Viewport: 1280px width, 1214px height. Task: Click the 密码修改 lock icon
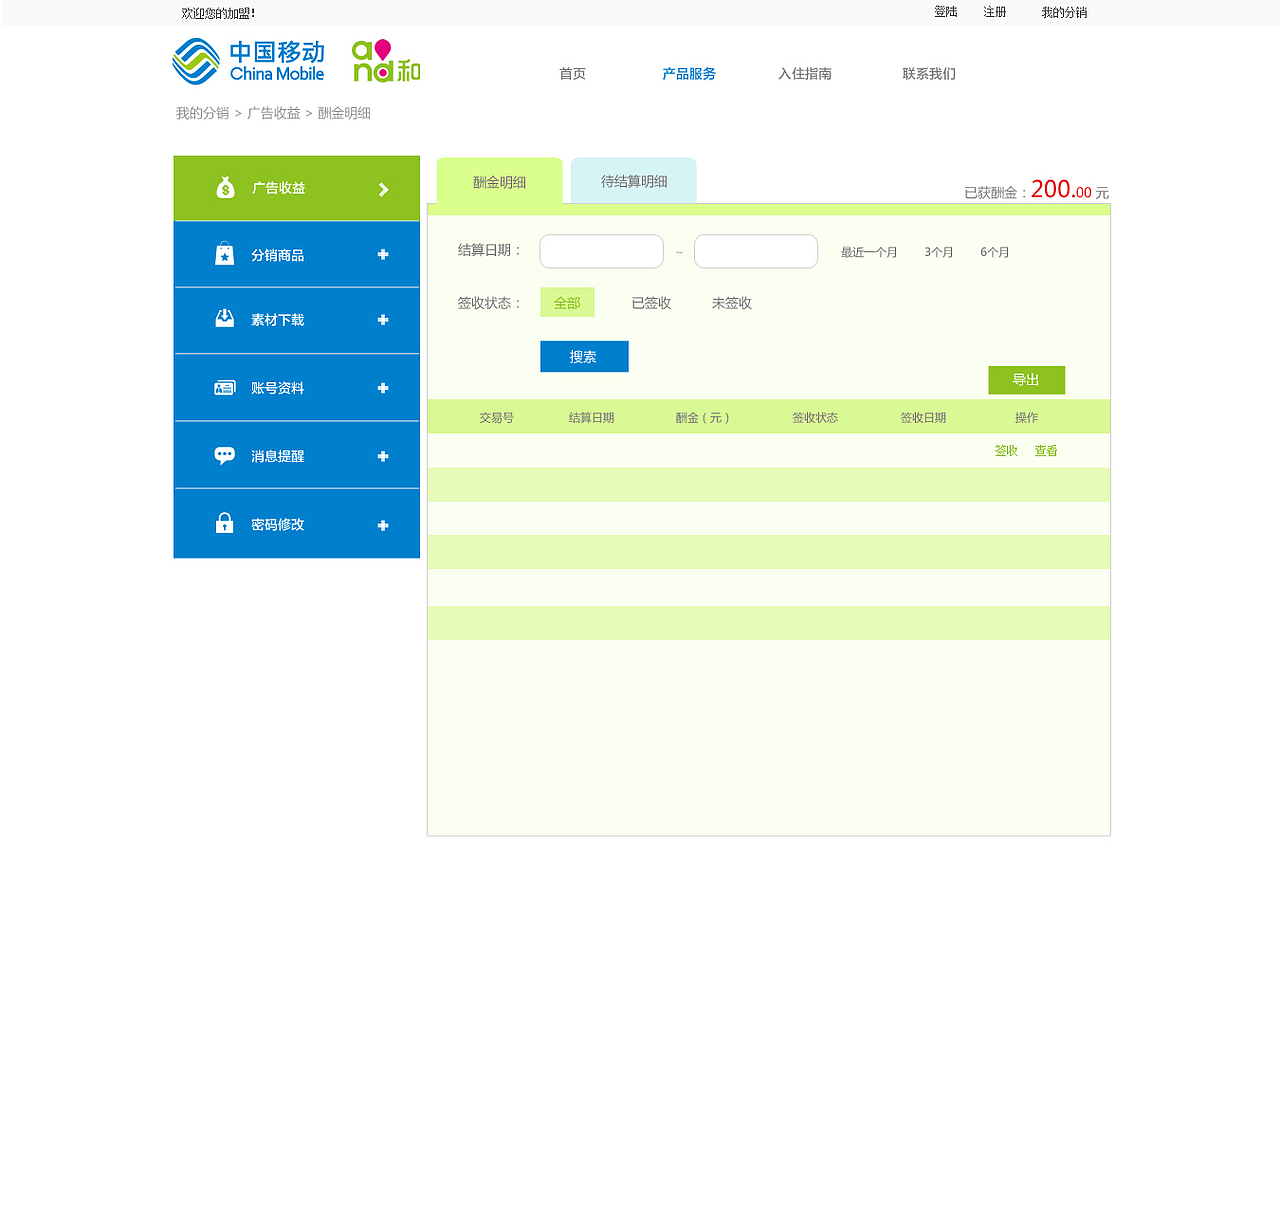[224, 522]
